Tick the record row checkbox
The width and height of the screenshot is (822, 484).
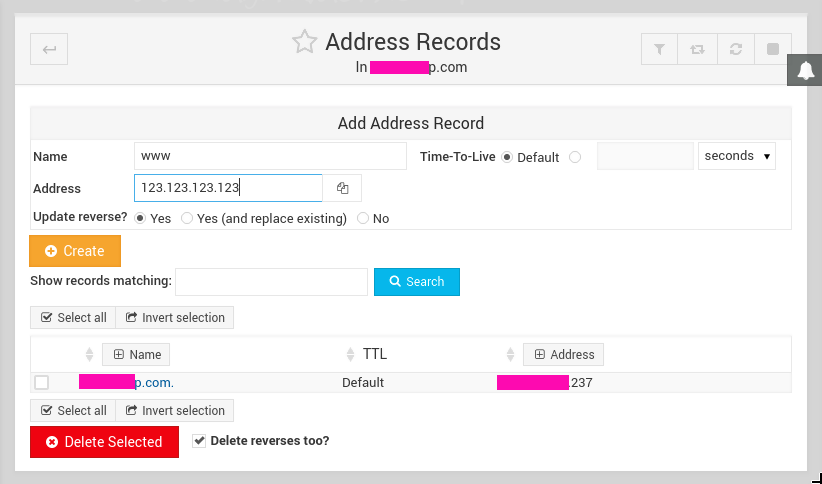pyautogui.click(x=41, y=382)
